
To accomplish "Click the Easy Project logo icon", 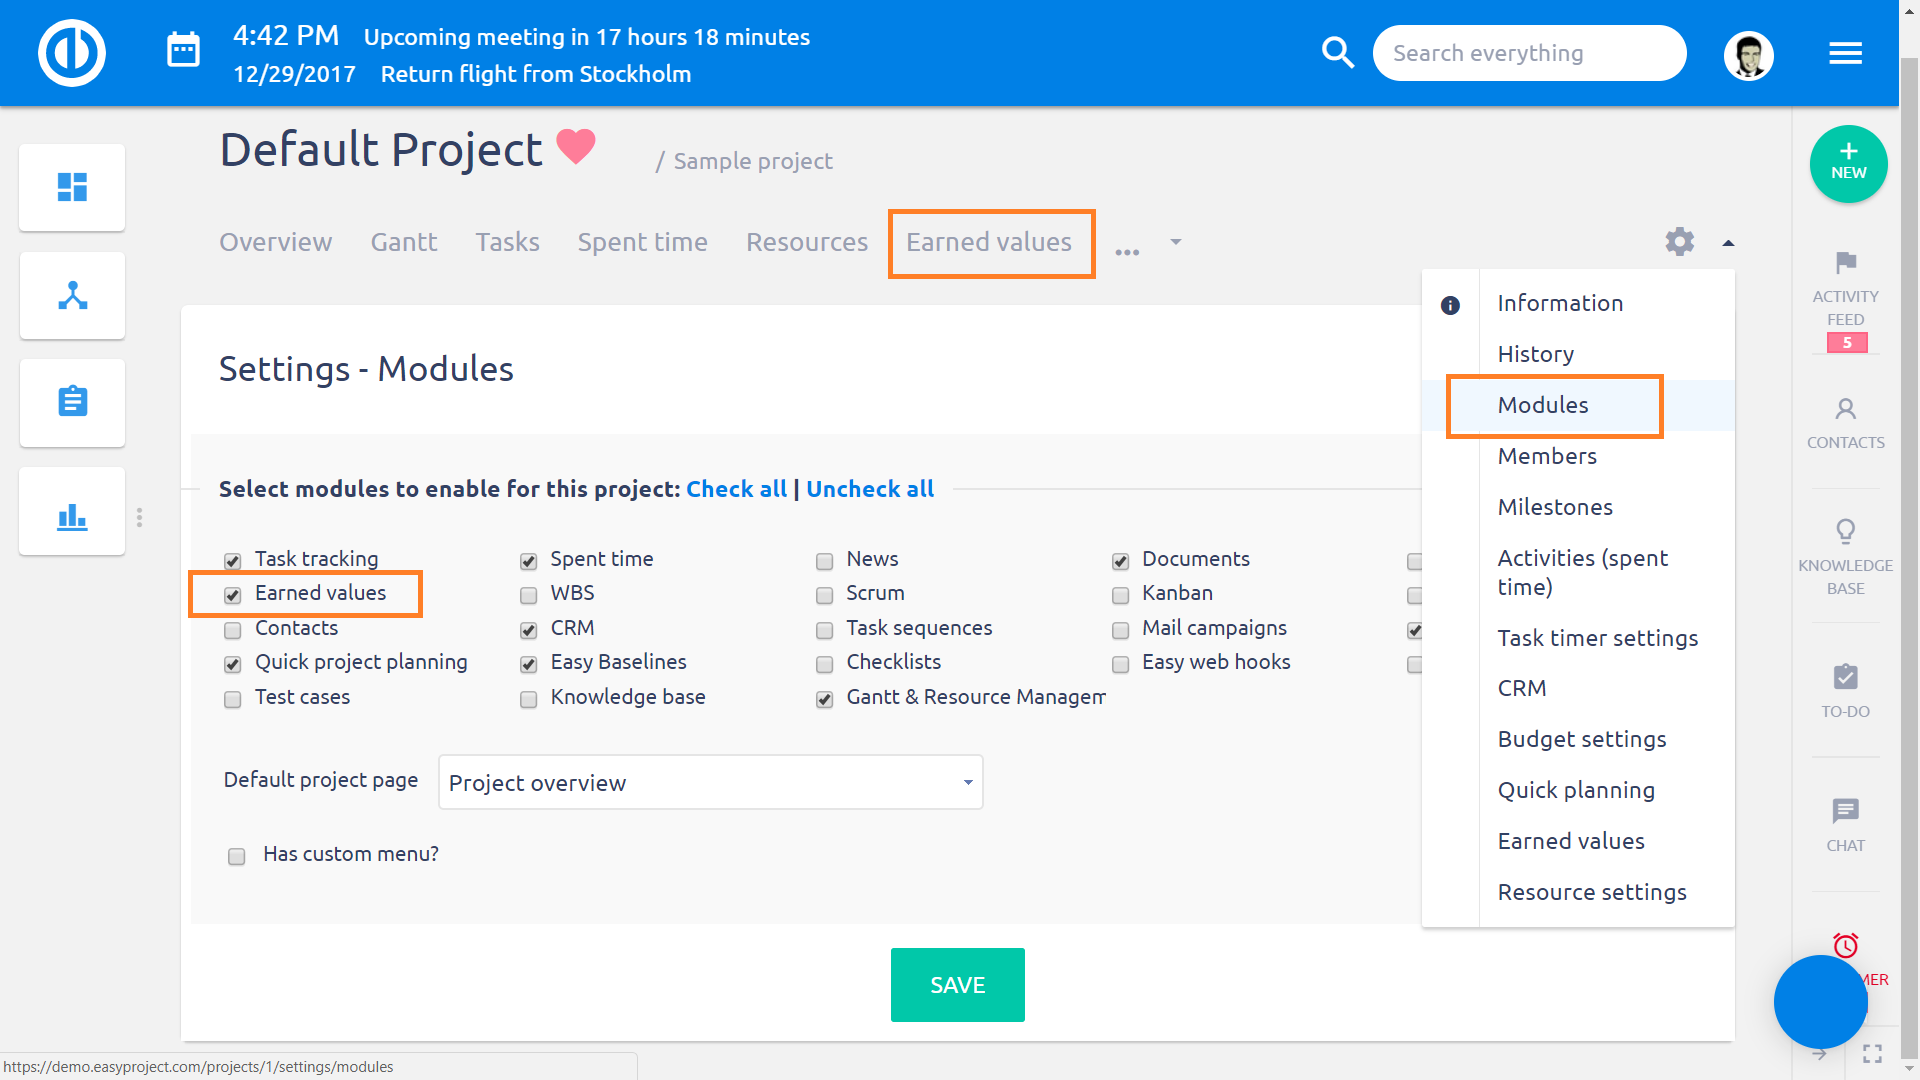I will (x=72, y=53).
